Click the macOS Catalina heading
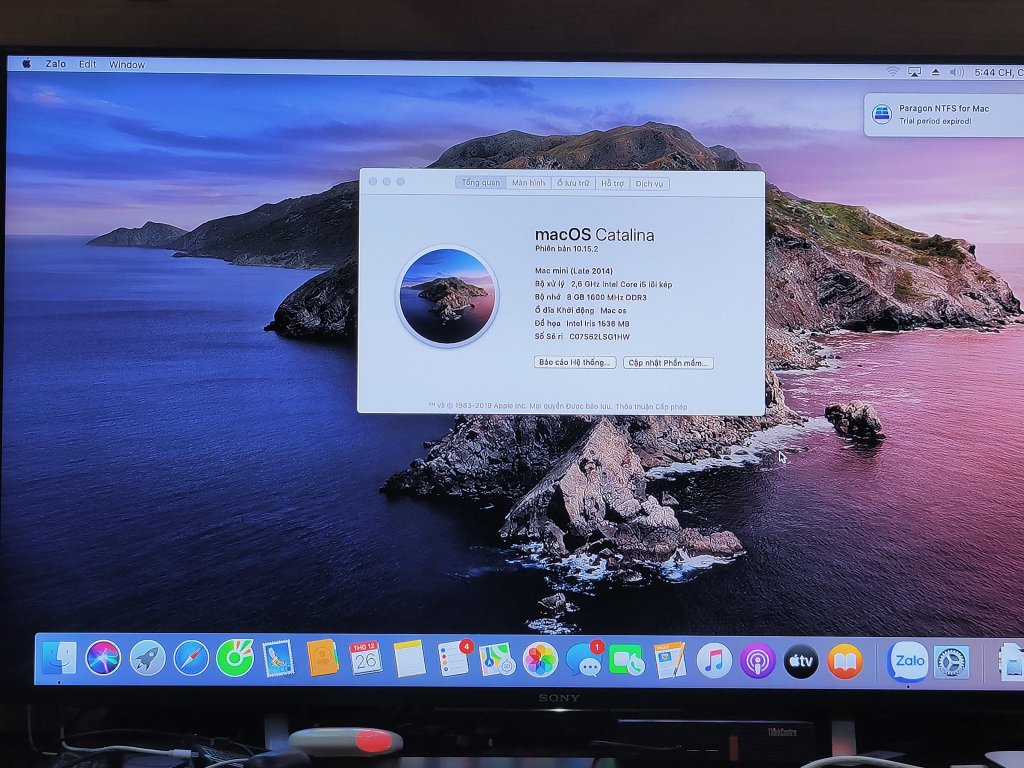This screenshot has width=1024, height=768. click(x=594, y=234)
